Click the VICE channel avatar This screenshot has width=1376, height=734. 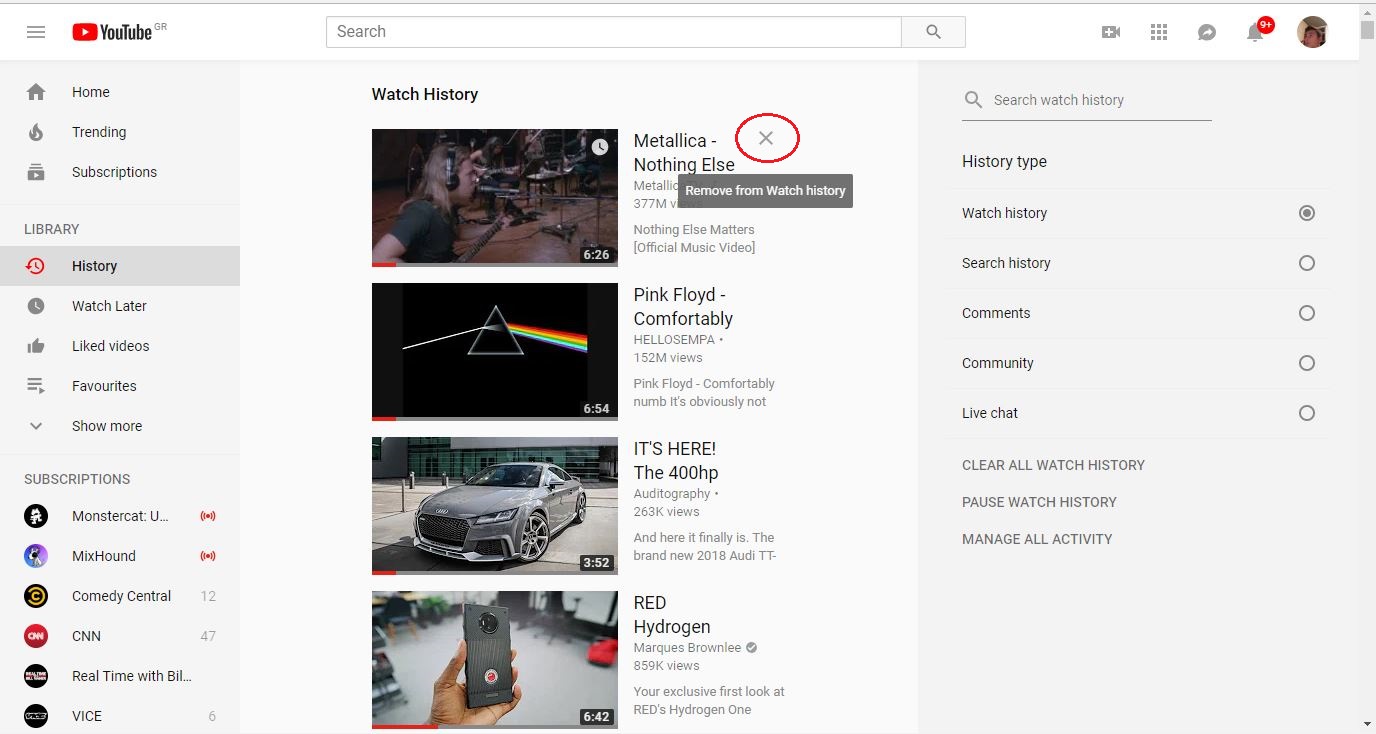(x=36, y=716)
